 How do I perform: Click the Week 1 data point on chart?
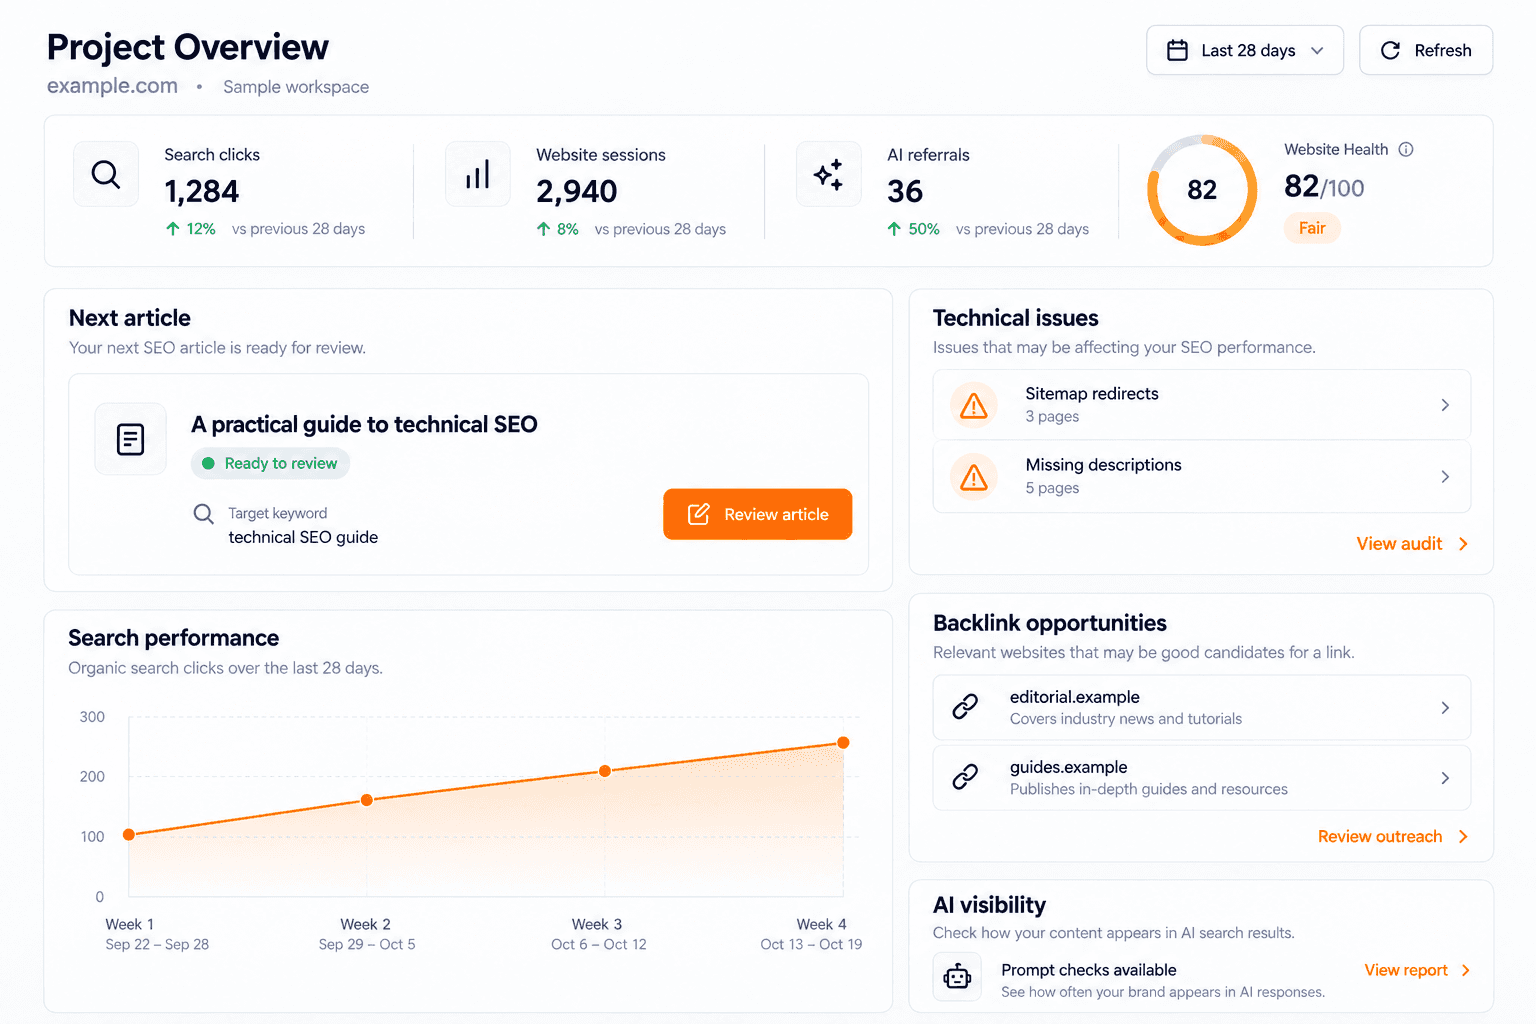point(129,835)
